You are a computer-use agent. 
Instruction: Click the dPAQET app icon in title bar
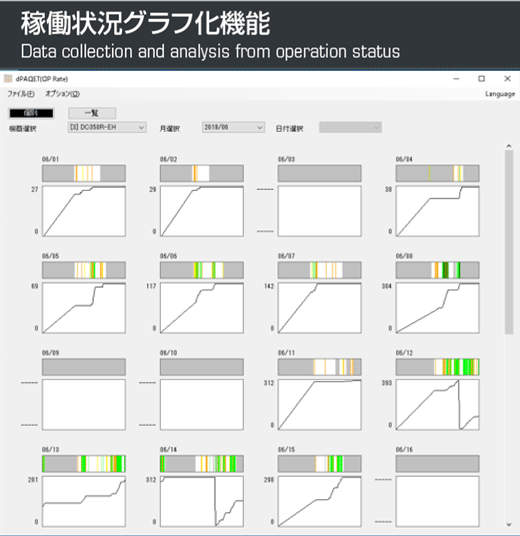click(8, 79)
